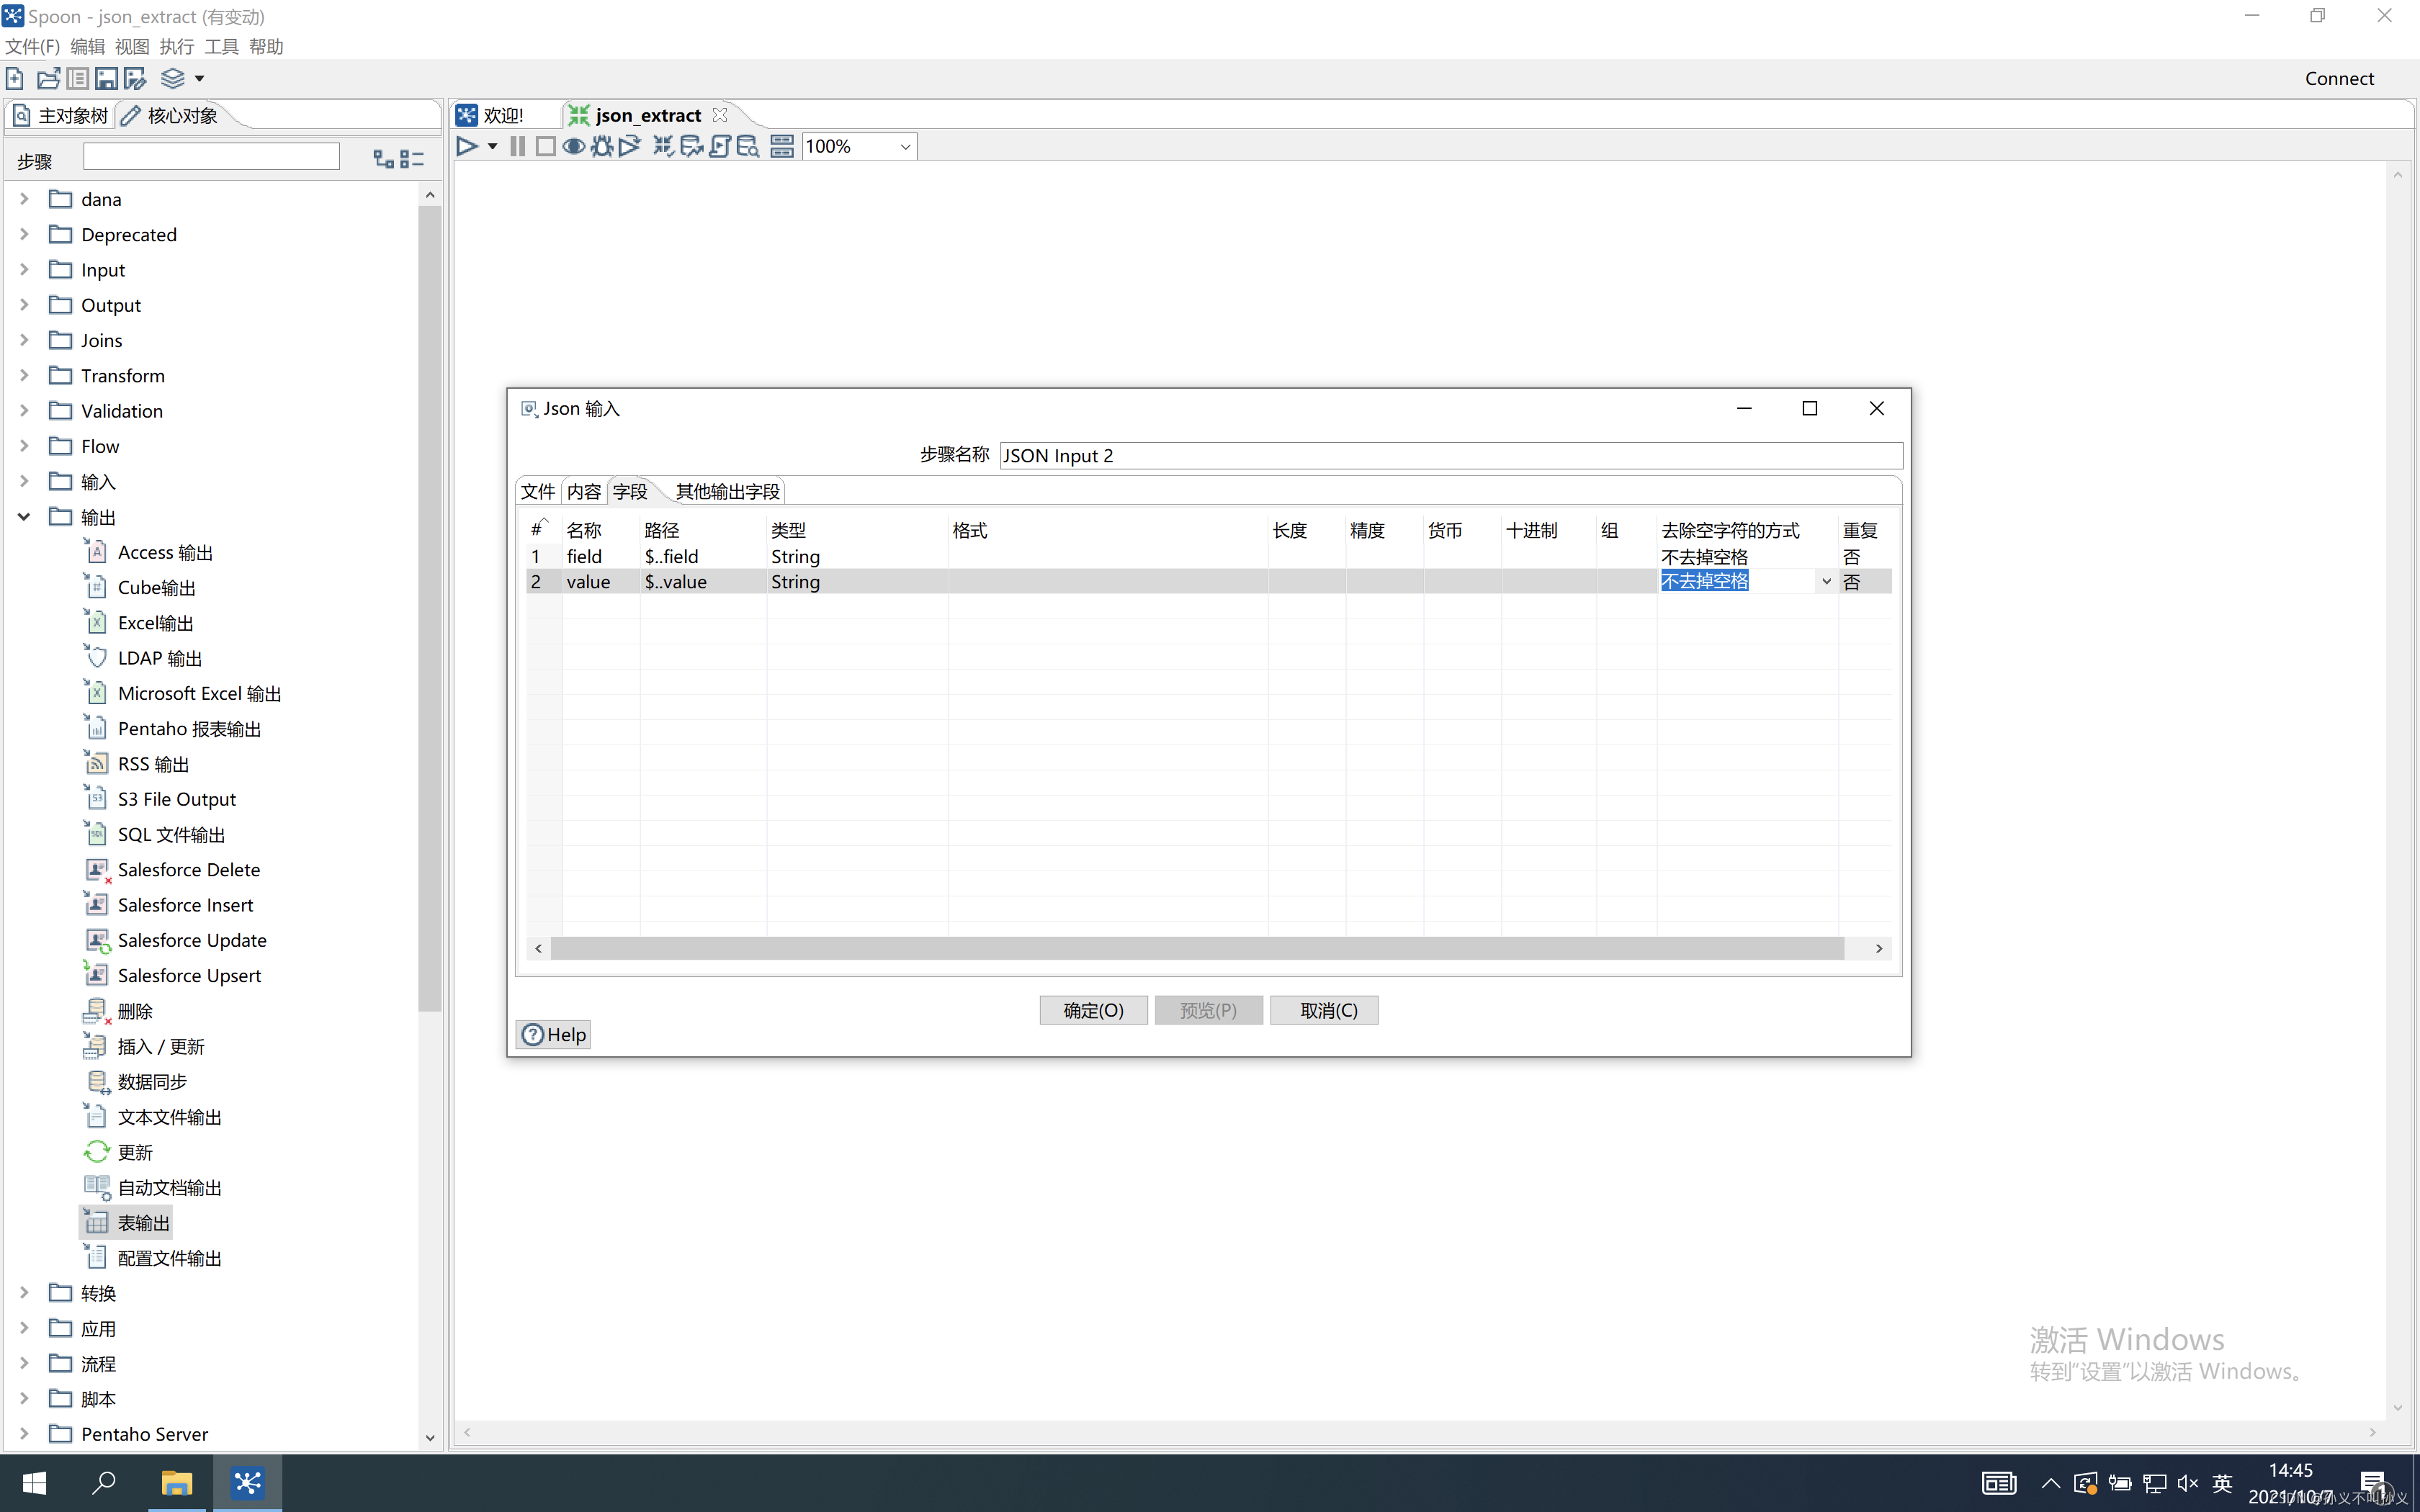2420x1512 pixels.
Task: Open File Explorer from taskbar
Action: point(177,1482)
